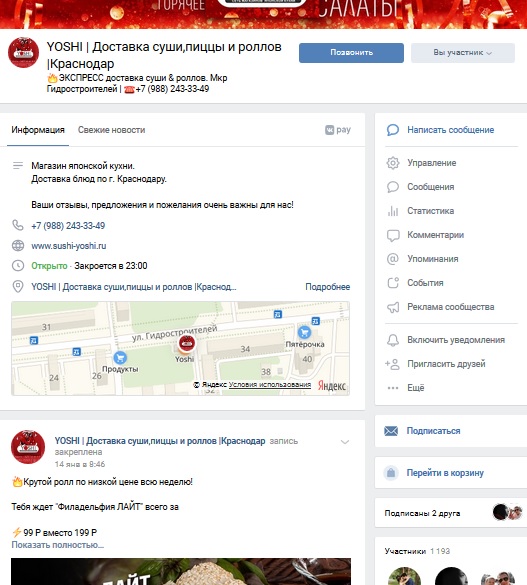Click the Открыто opening status text

(x=49, y=266)
